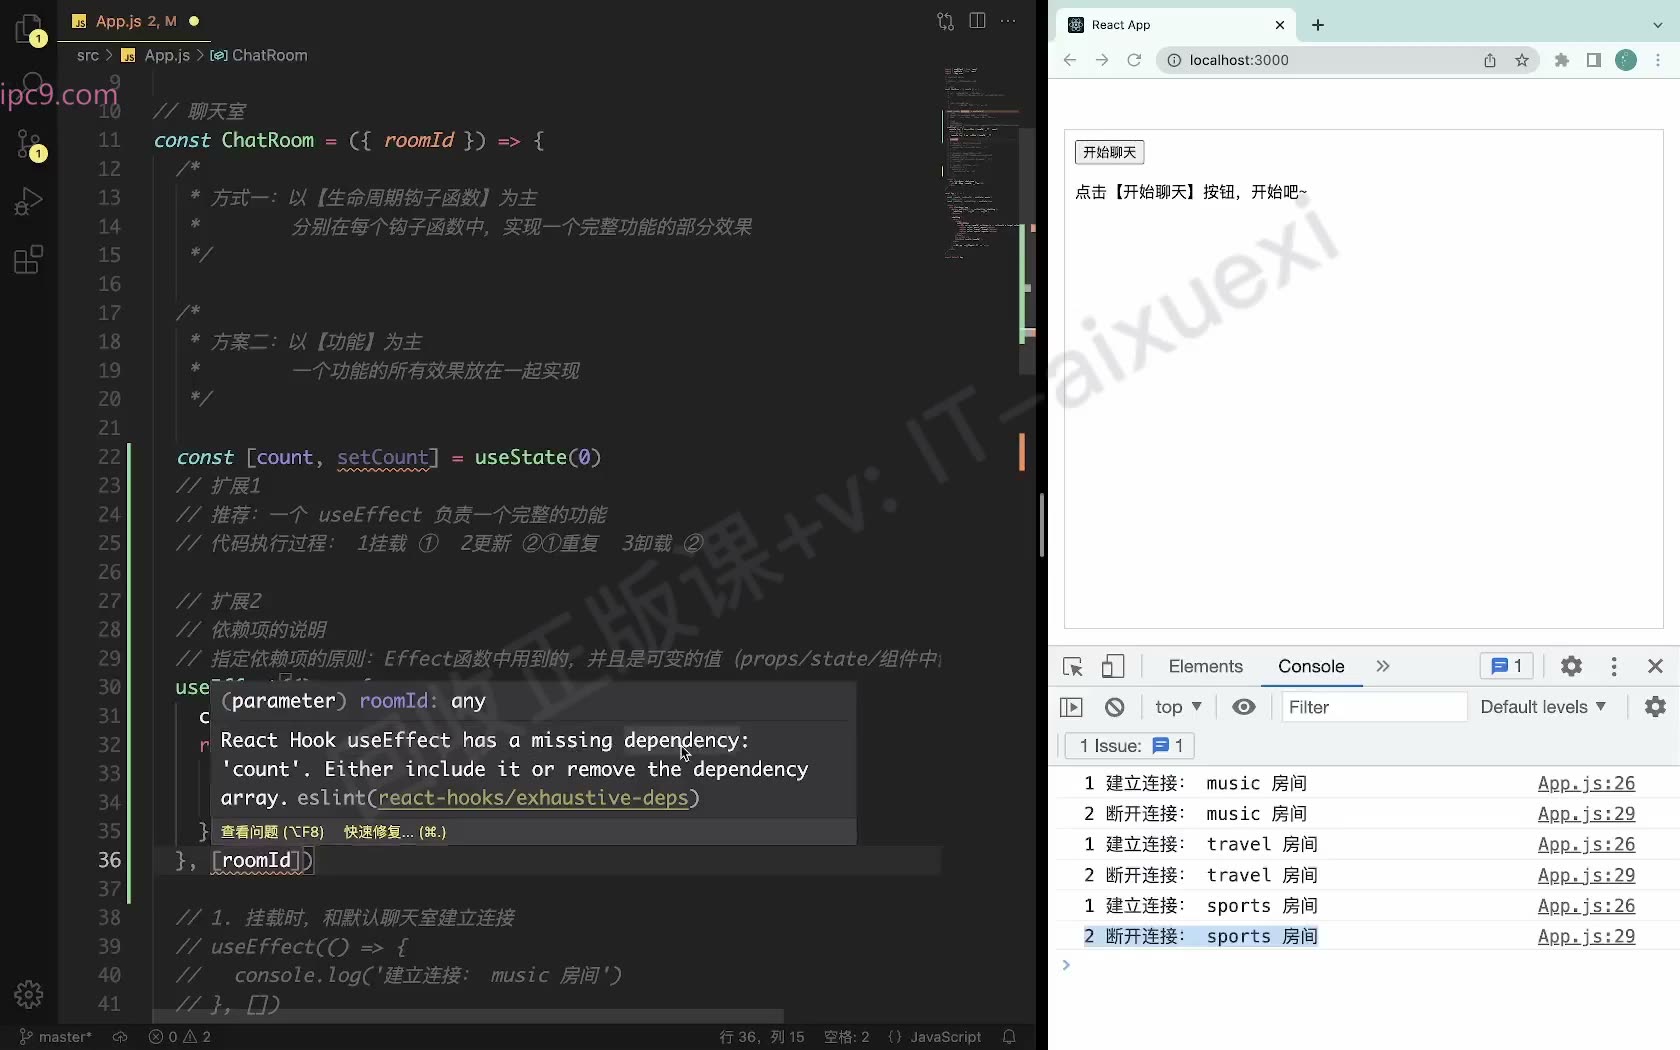Open Source Control view in activity bar
This screenshot has height=1050, width=1680.
[29, 145]
